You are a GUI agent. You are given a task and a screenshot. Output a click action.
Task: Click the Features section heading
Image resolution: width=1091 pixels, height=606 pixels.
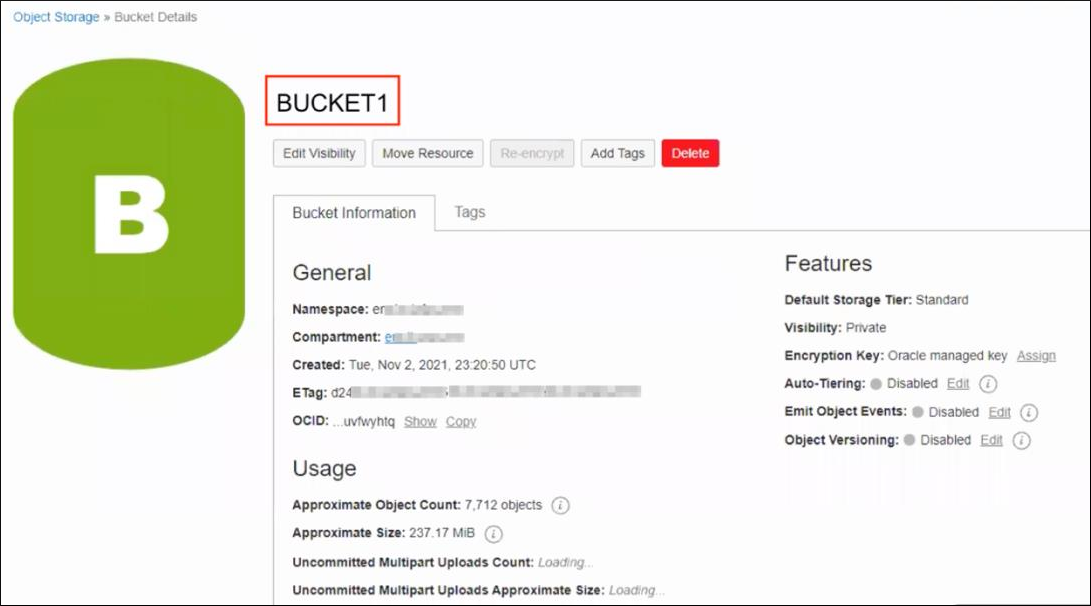pyautogui.click(x=828, y=264)
